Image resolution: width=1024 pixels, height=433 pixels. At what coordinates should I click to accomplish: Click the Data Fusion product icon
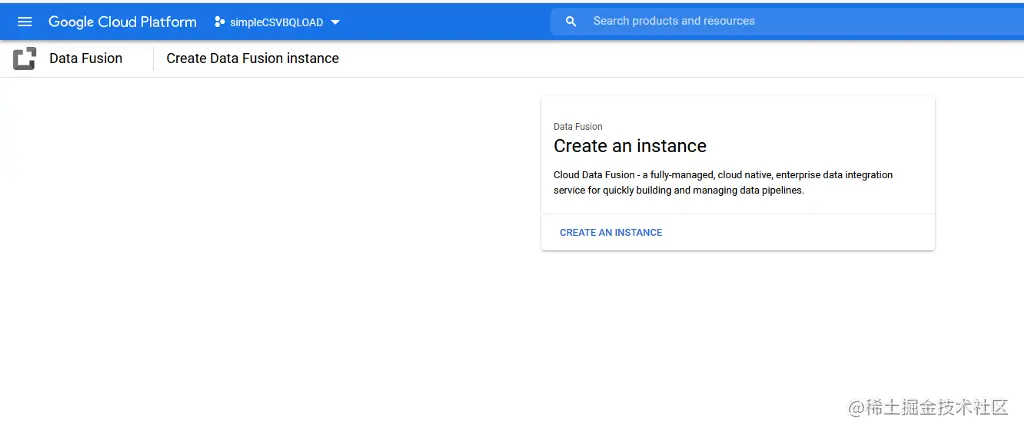[25, 59]
